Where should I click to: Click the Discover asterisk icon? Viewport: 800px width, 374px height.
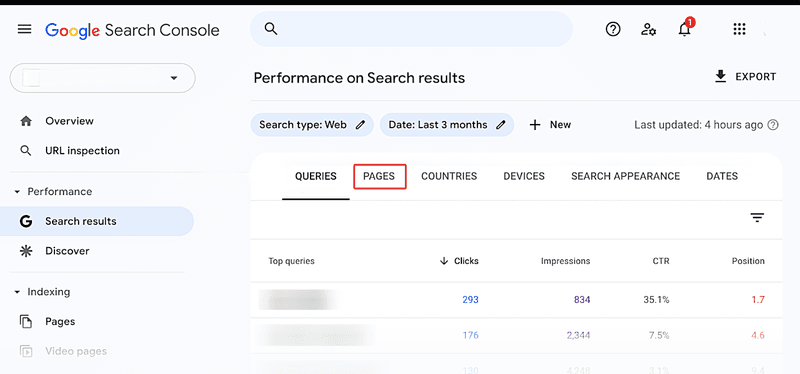click(26, 251)
